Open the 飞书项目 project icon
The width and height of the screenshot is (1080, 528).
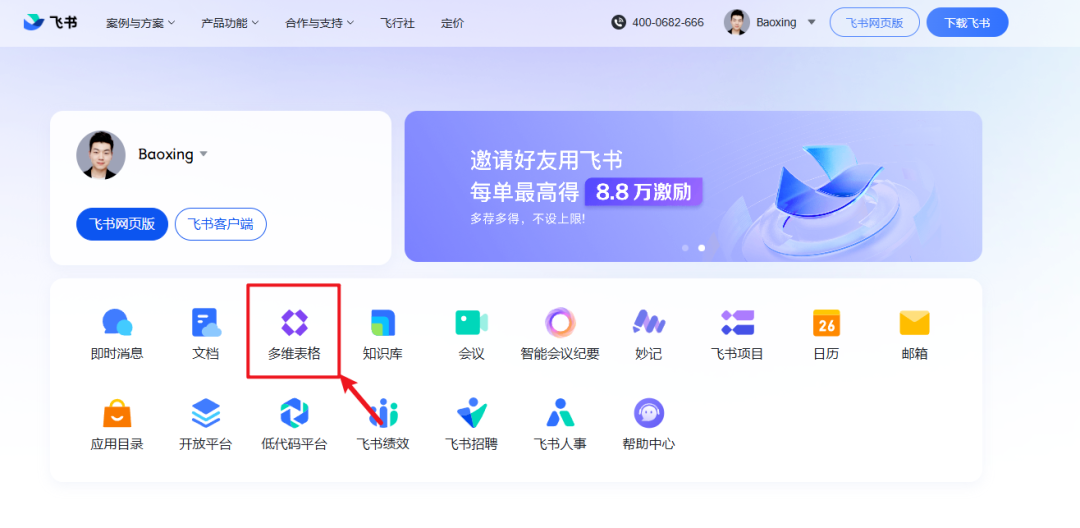click(x=737, y=322)
